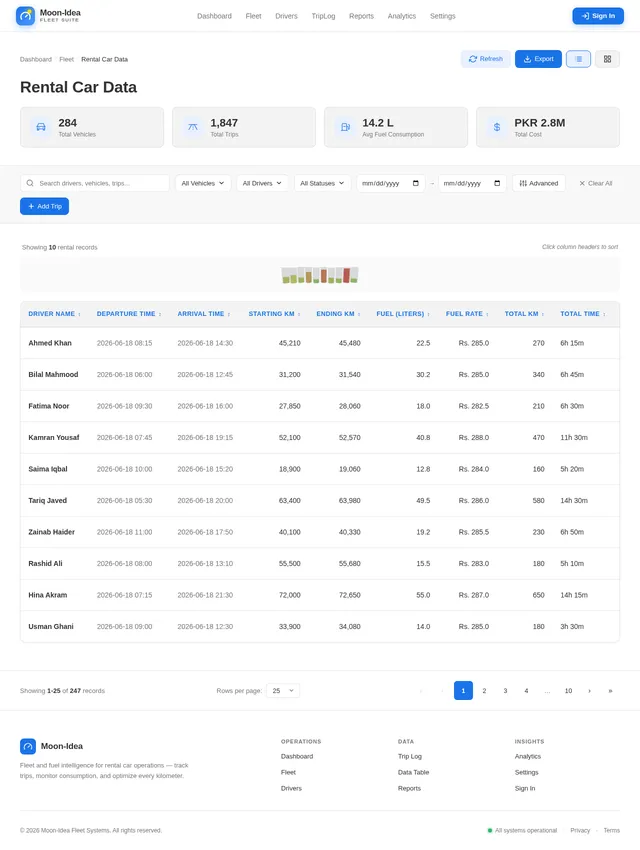Open the Analytics nav item

(x=402, y=16)
